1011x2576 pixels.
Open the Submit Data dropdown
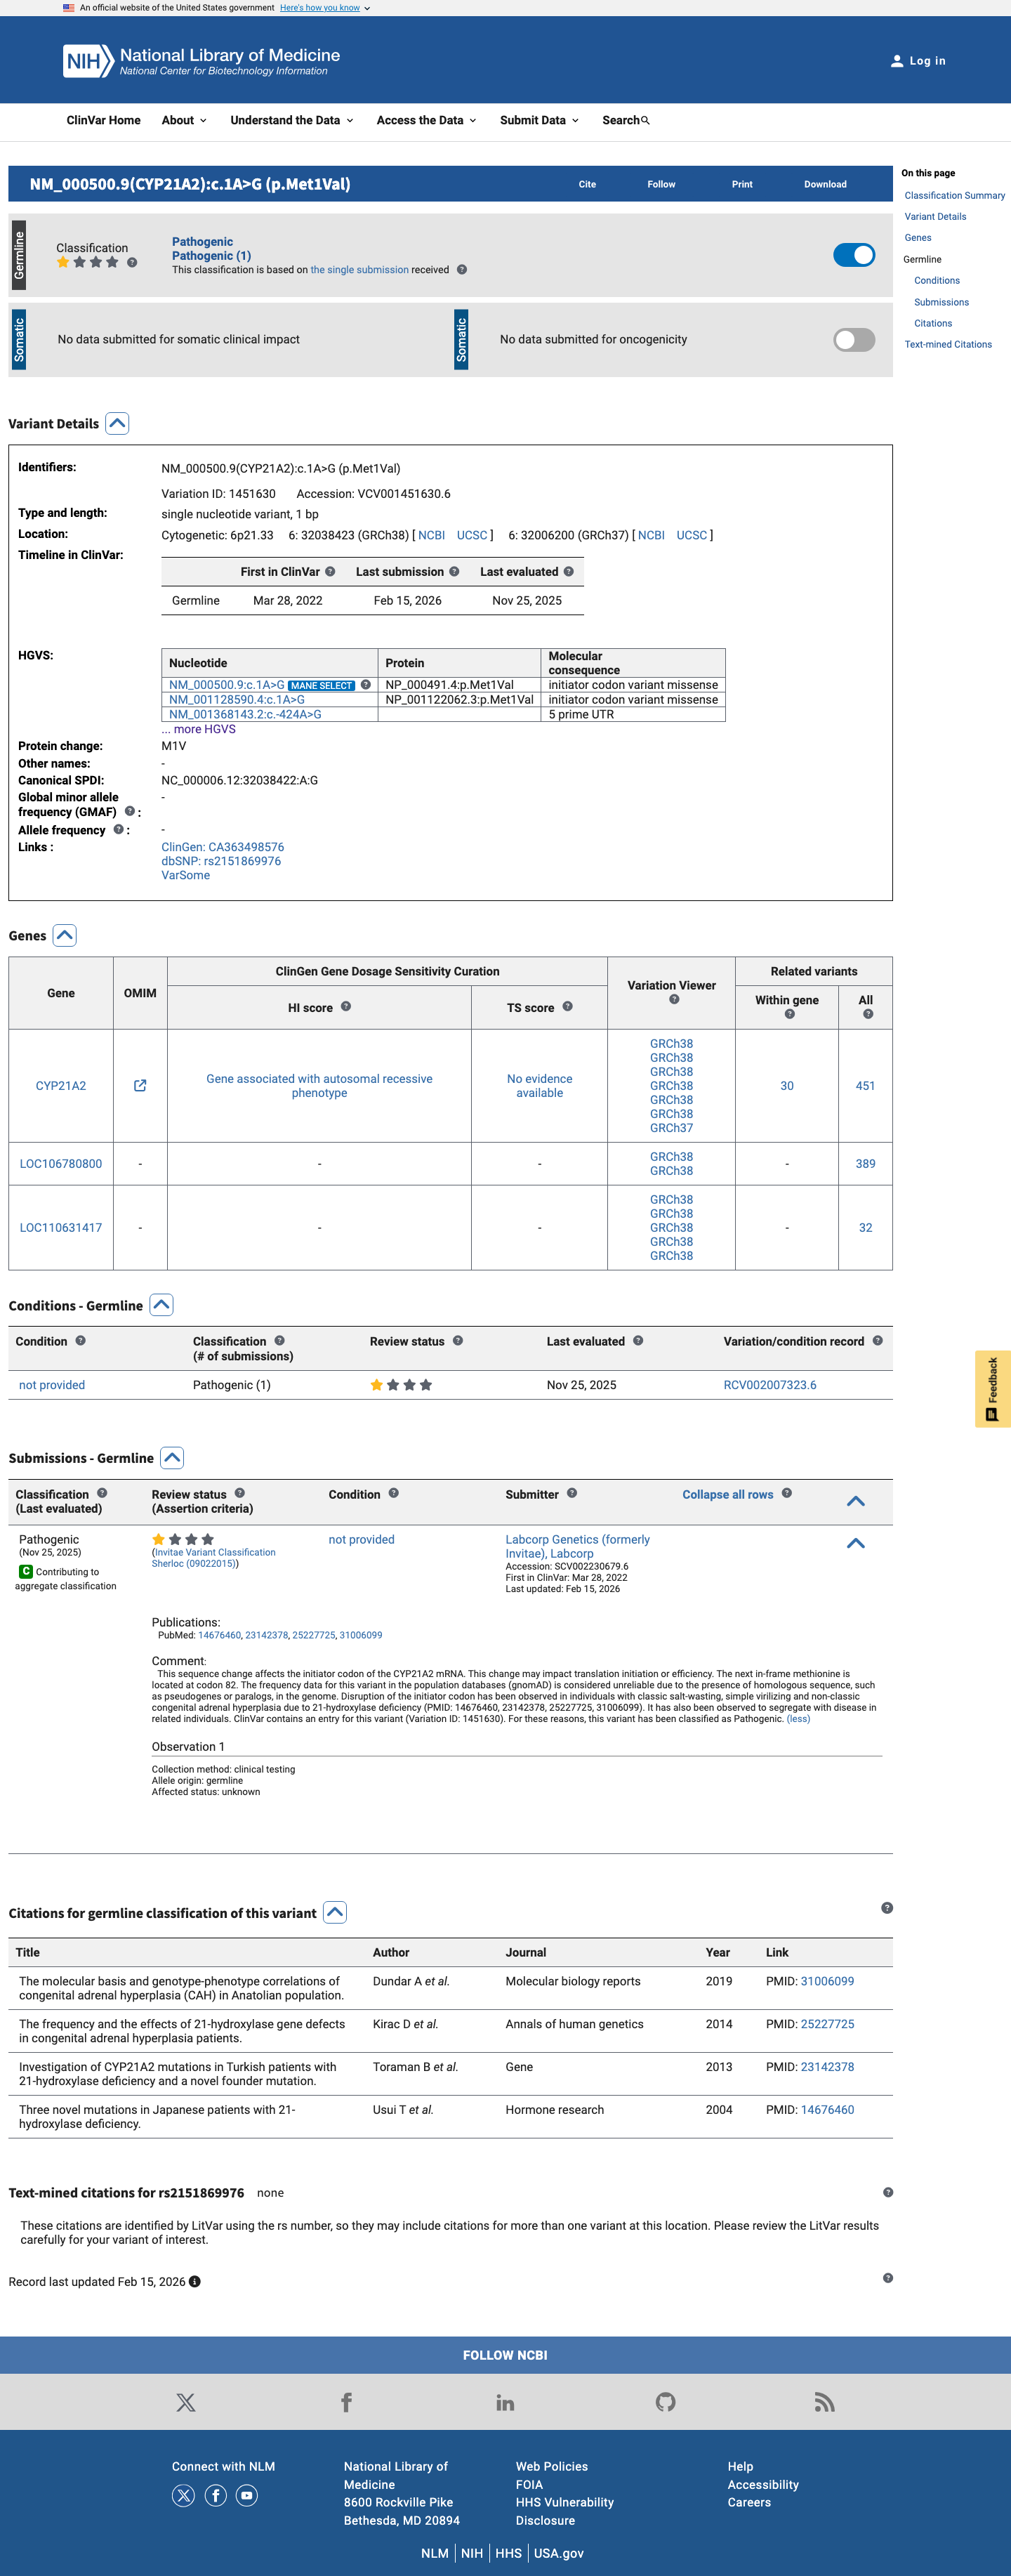tap(540, 121)
